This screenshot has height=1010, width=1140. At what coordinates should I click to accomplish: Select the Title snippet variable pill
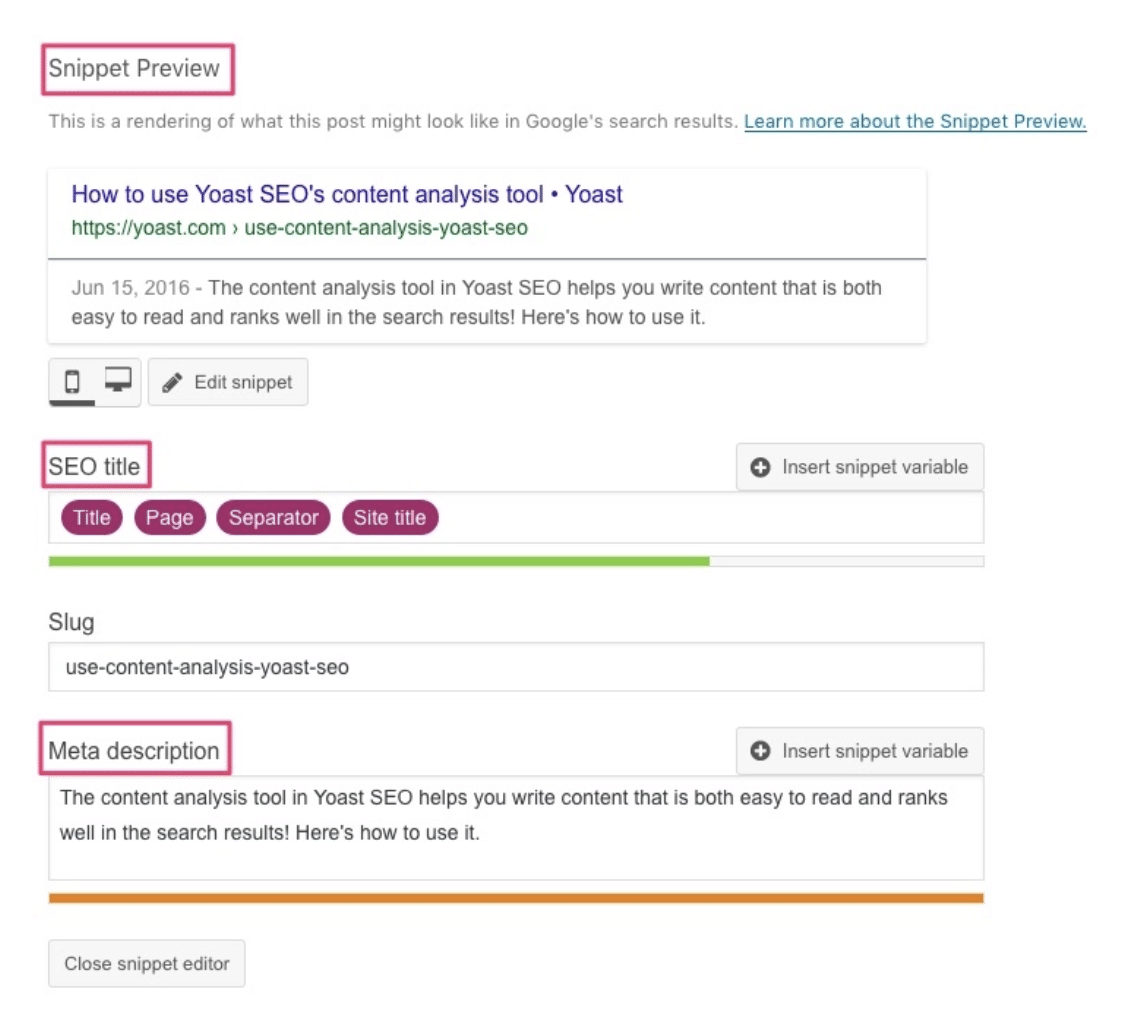point(91,518)
